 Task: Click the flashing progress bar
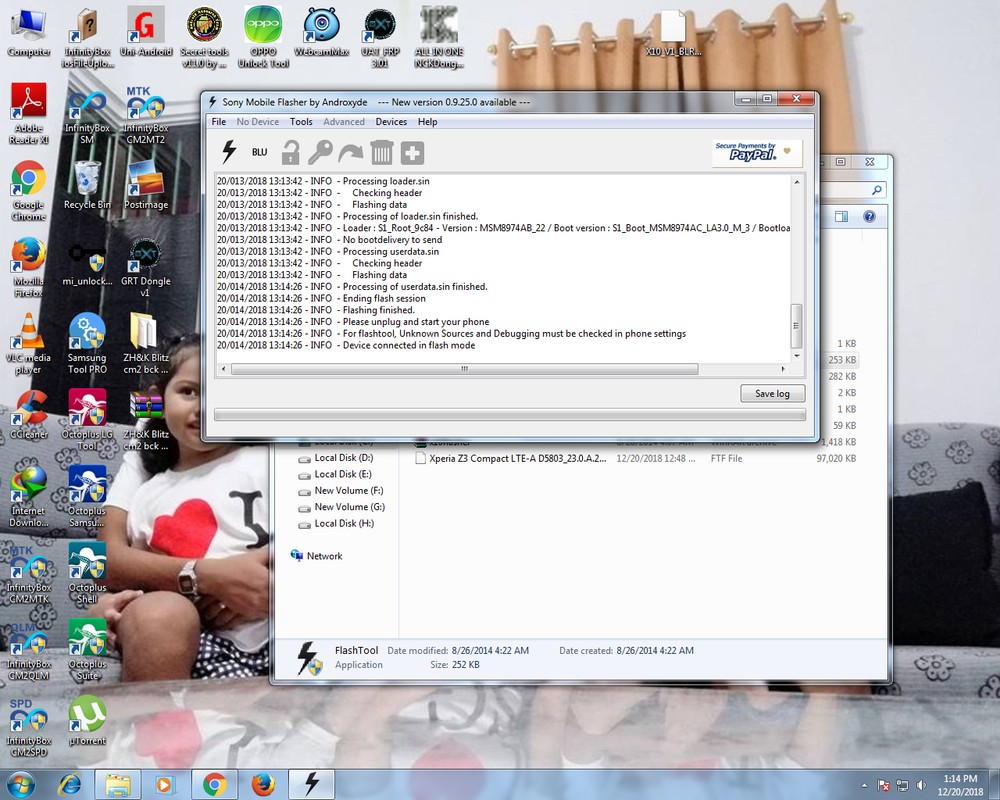pos(510,415)
